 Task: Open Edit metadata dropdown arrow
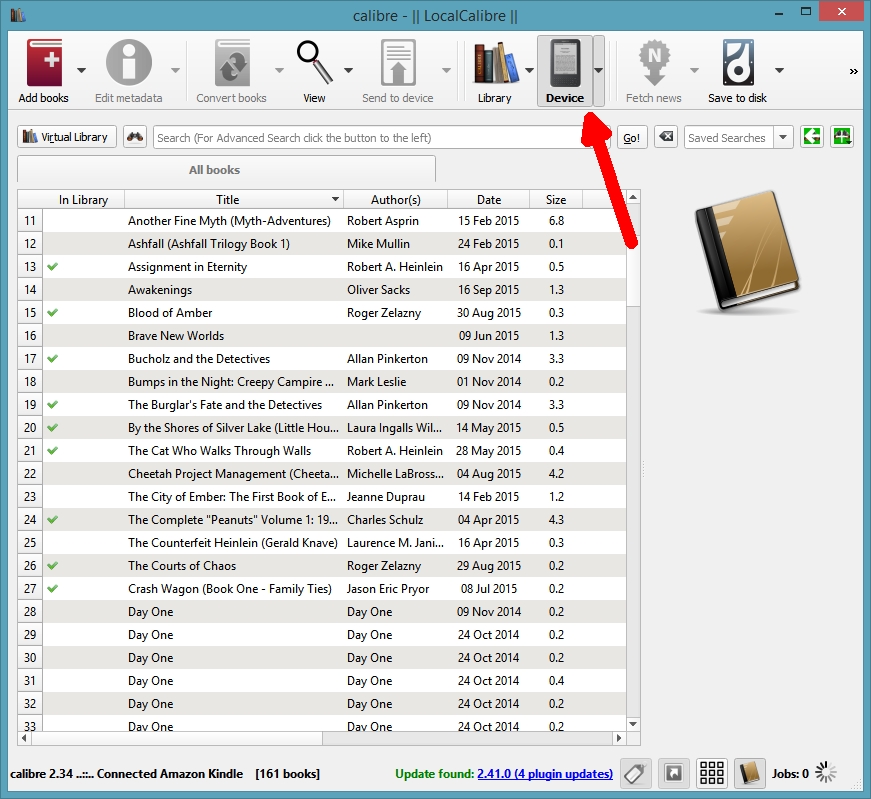pos(176,71)
